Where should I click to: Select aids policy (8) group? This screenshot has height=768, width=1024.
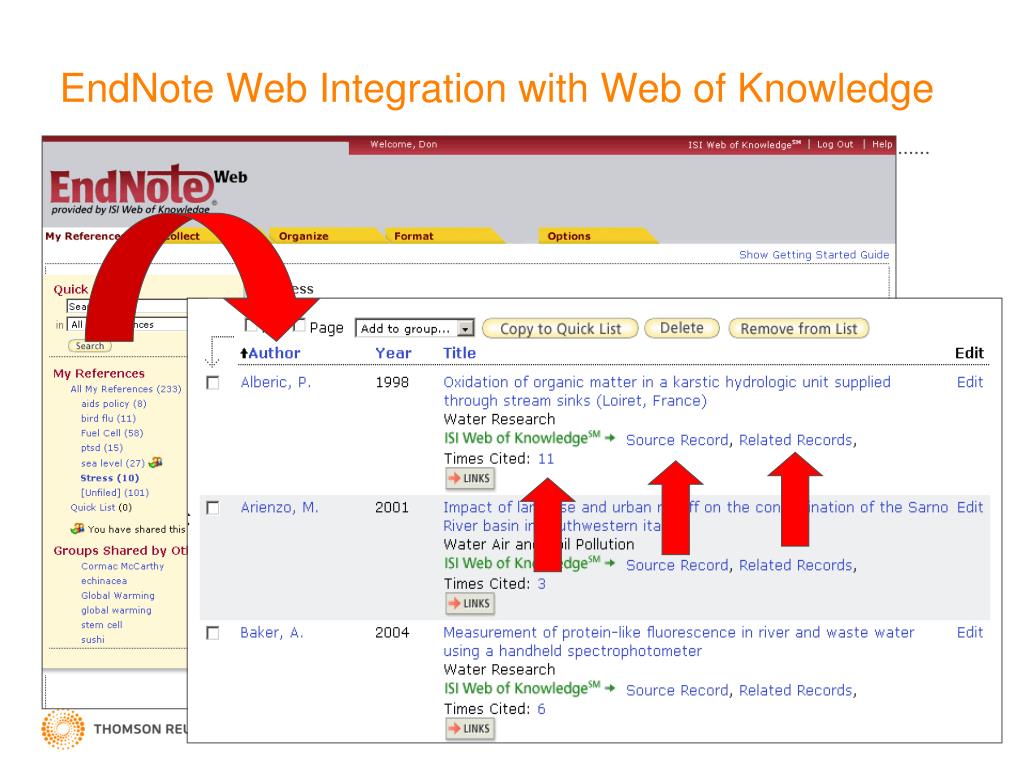click(x=114, y=404)
